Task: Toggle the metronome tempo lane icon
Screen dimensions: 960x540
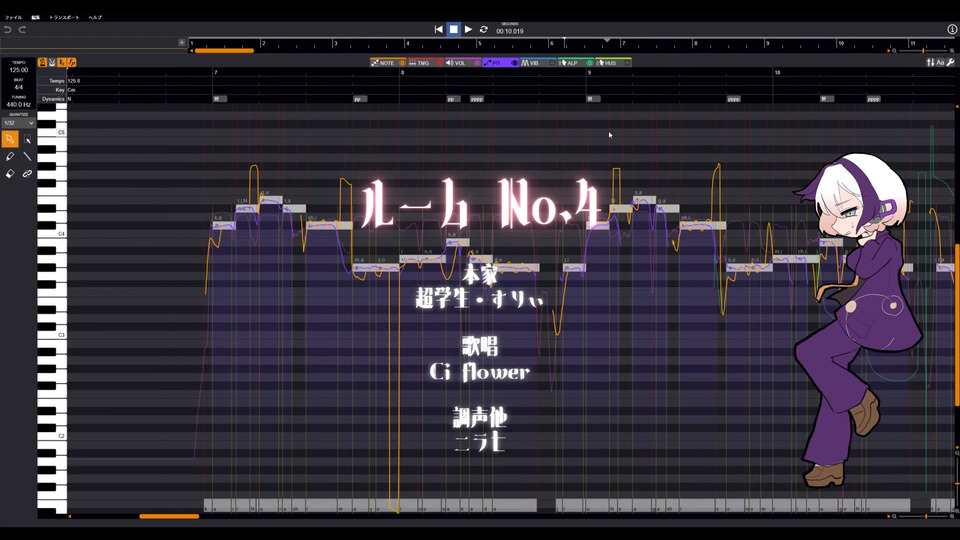Action: (x=42, y=62)
